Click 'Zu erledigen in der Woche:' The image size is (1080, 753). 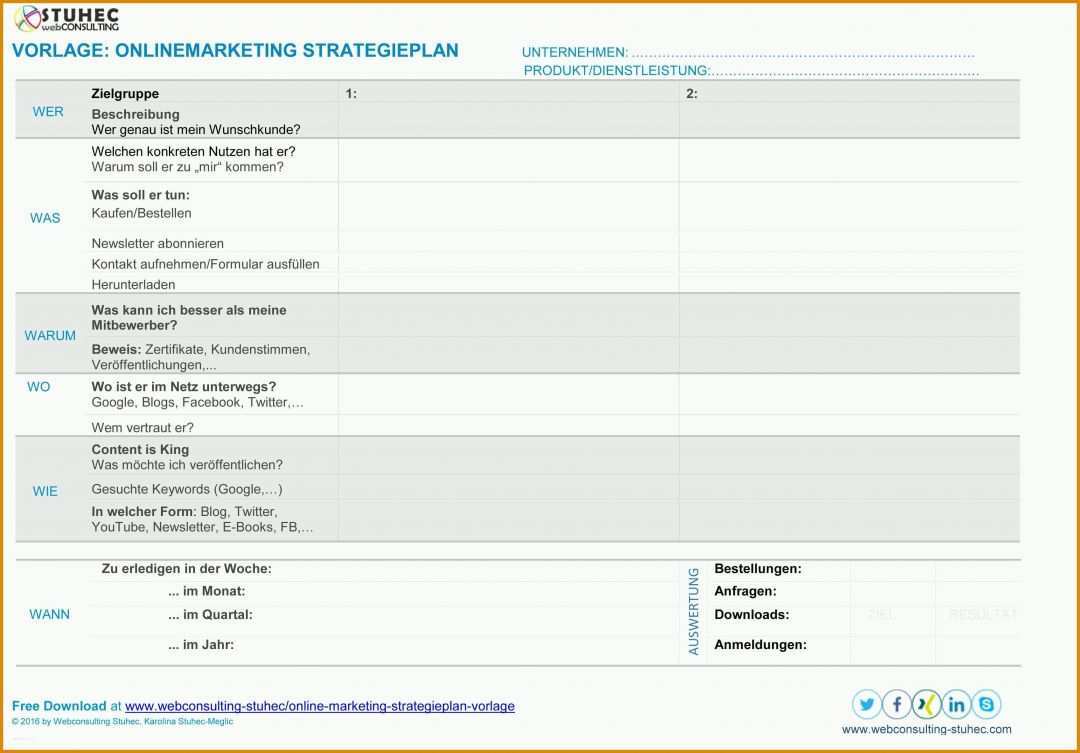pyautogui.click(x=187, y=569)
